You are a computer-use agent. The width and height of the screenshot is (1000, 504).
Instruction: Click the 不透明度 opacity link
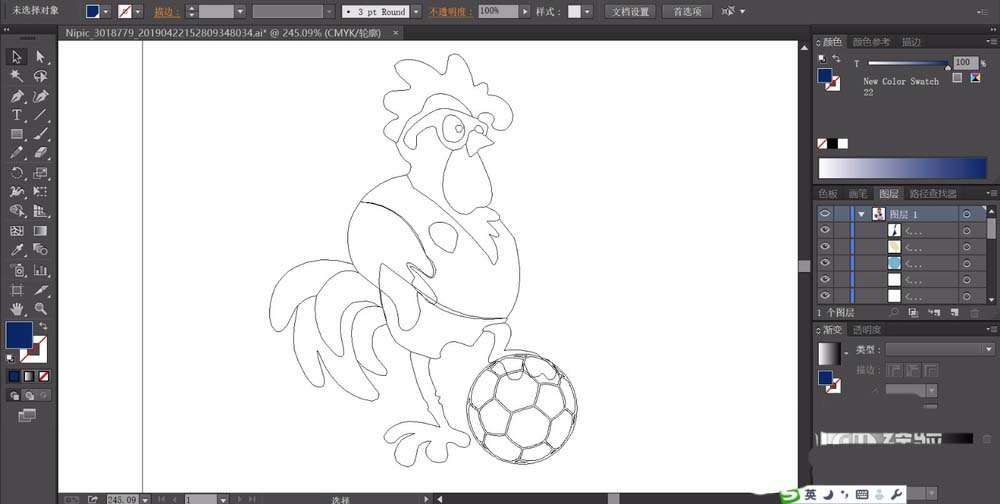451,12
